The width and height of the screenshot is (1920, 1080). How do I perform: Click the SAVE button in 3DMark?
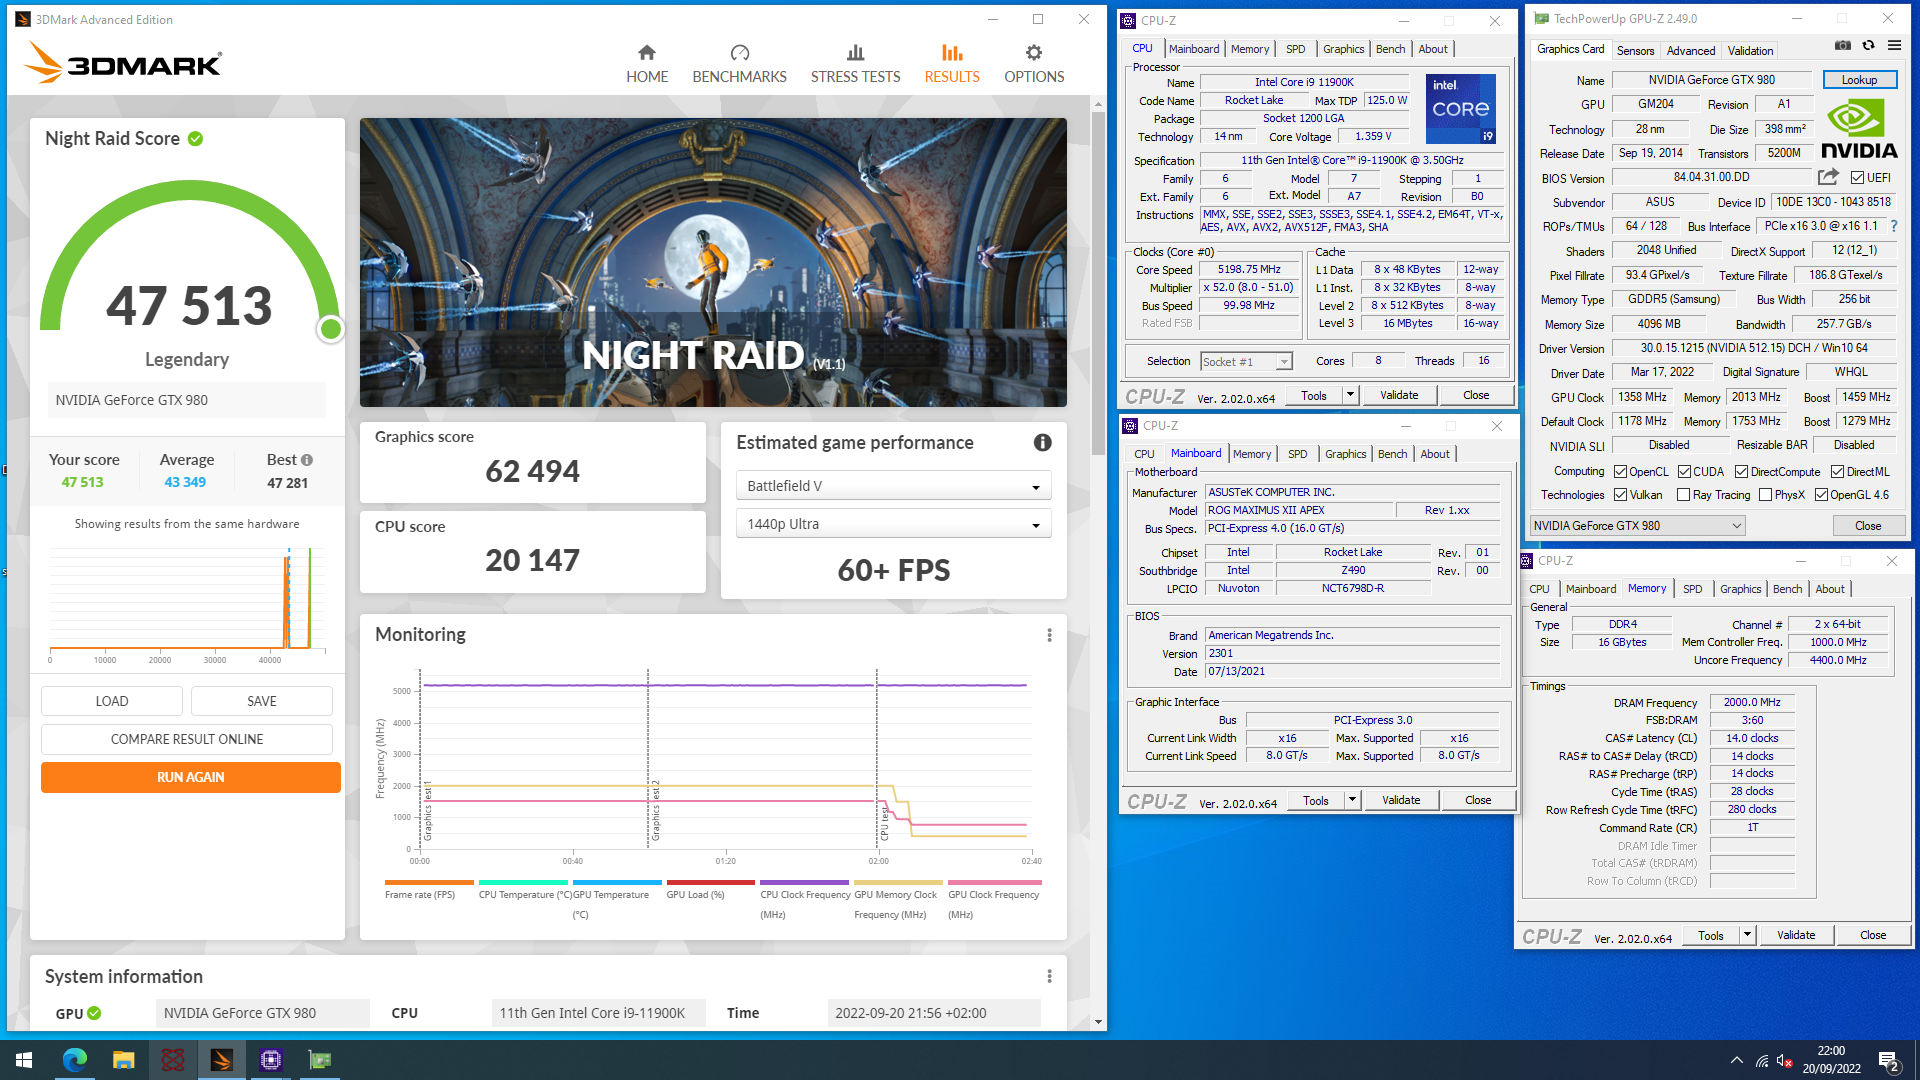coord(262,701)
